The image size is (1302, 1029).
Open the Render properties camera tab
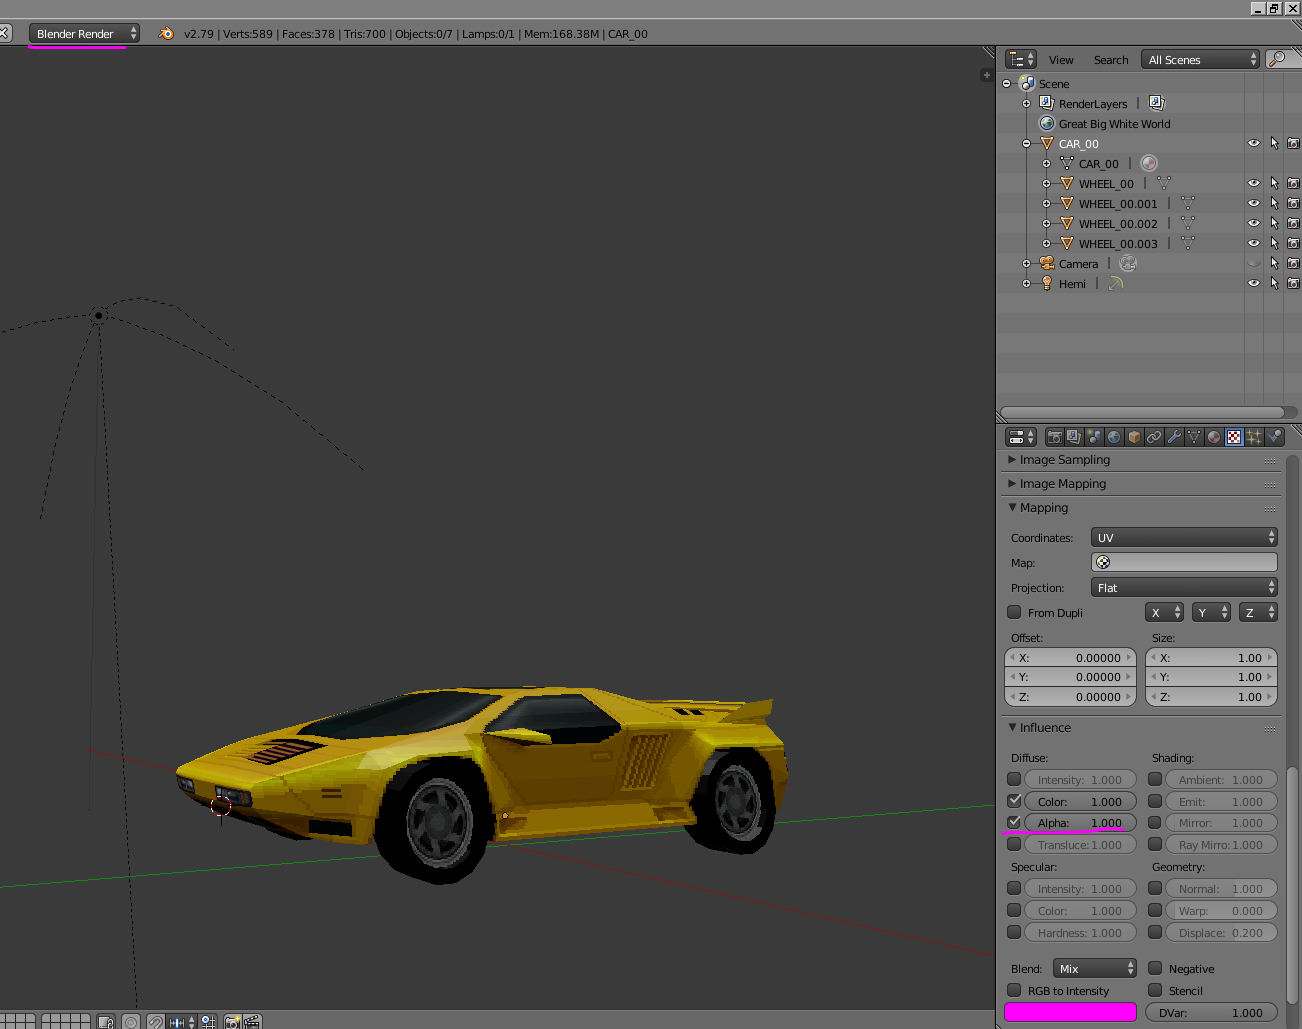click(1054, 437)
